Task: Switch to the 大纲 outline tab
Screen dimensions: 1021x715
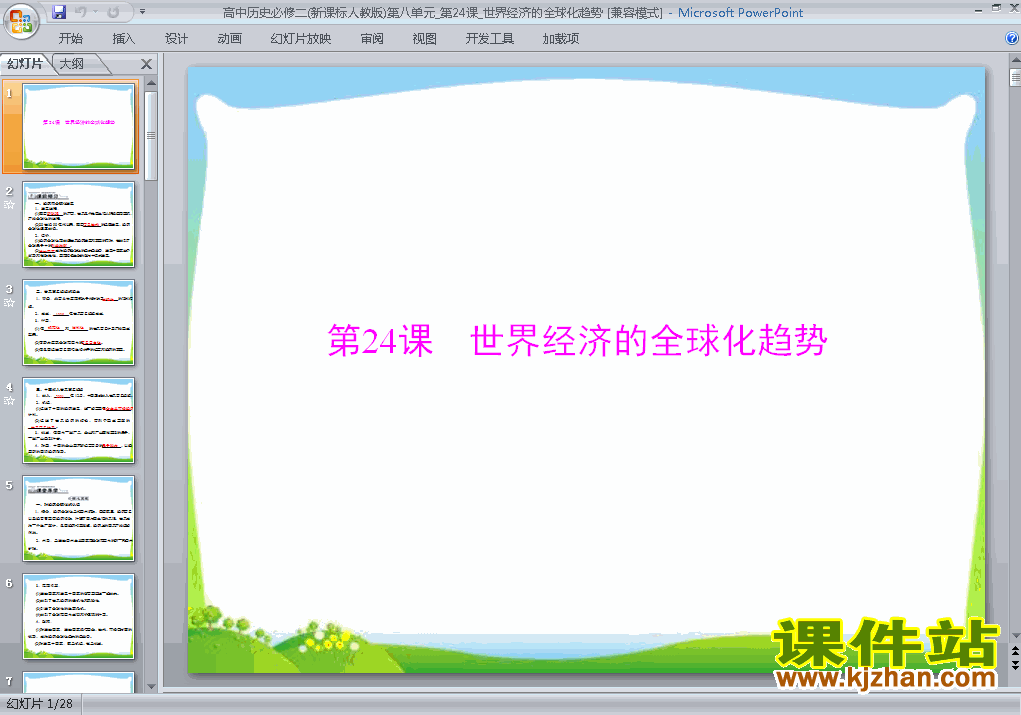Action: pos(72,64)
